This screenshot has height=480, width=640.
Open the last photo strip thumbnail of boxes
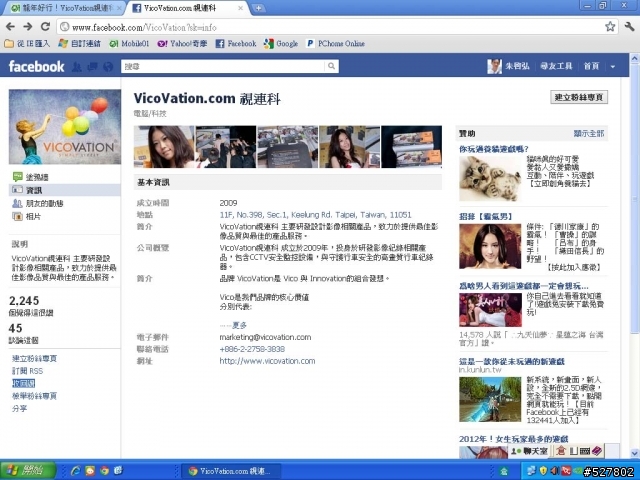point(411,147)
